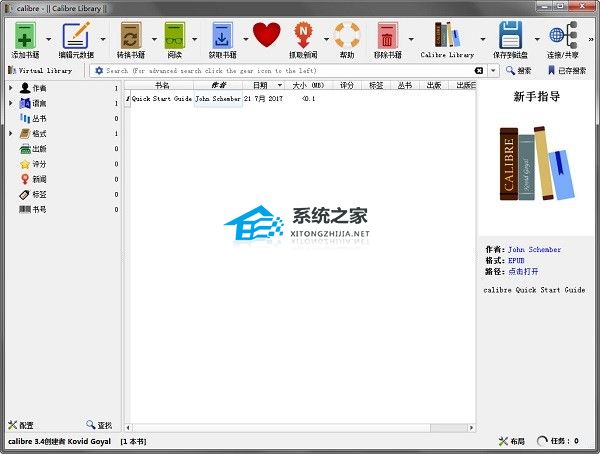
Task: Open Fetch News (抓取新闻) in toolbar
Action: click(304, 35)
